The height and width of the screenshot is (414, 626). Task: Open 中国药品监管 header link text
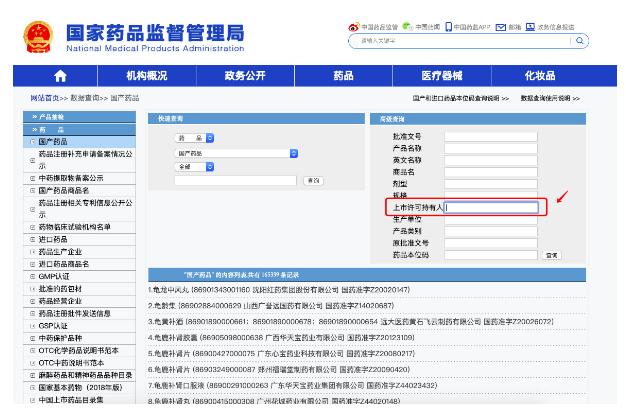[x=379, y=27]
